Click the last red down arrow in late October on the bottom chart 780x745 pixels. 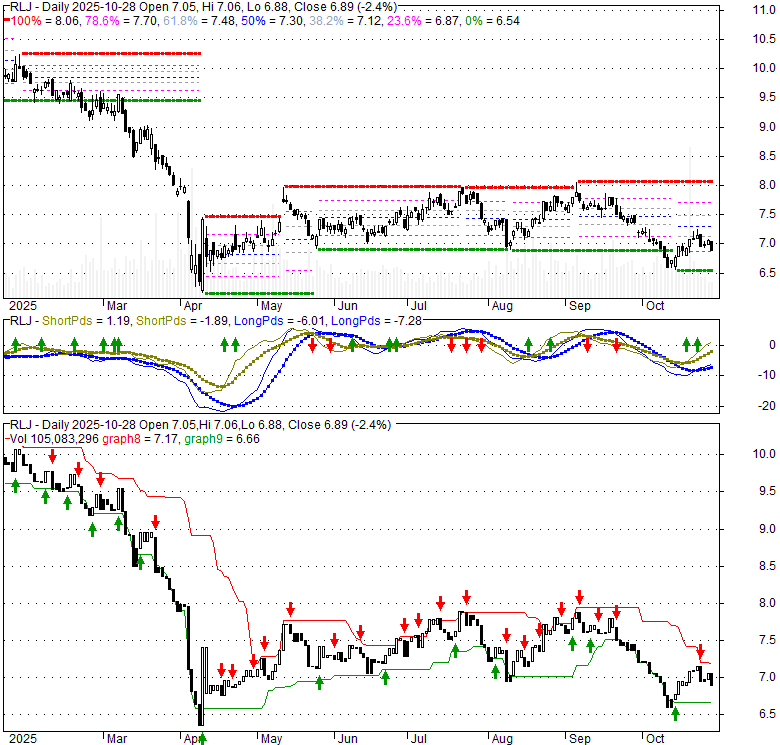pos(701,651)
